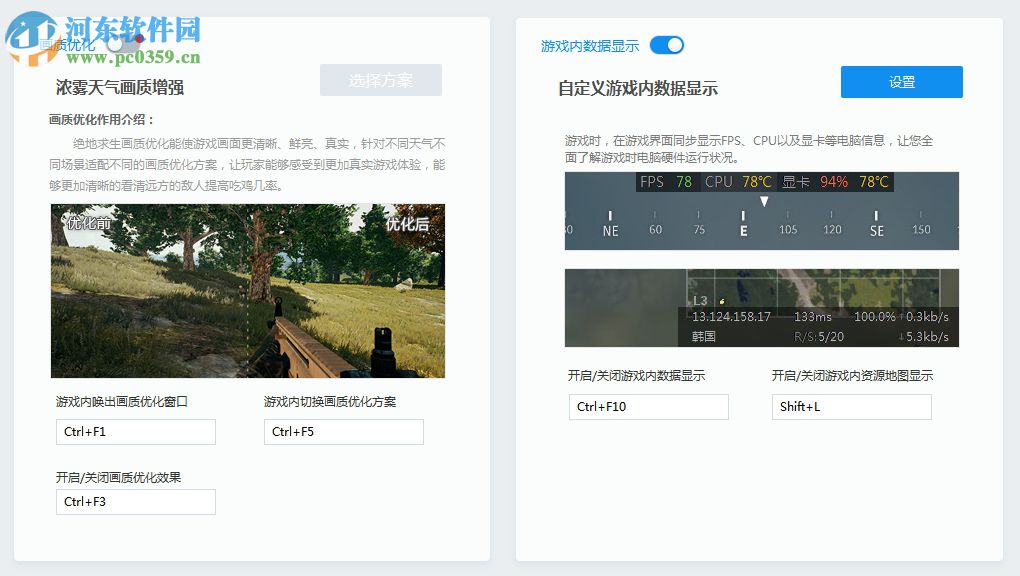The image size is (1020, 576).
Task: Click the 选择方案 button
Action: click(x=381, y=80)
